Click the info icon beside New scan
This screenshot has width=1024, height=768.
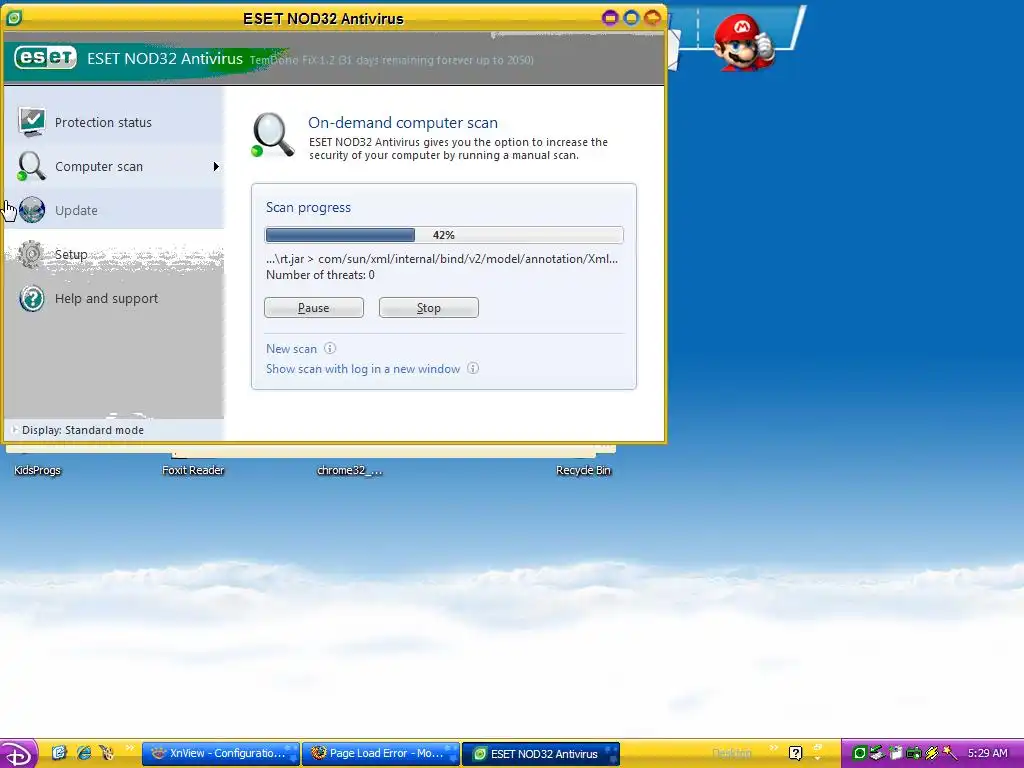[x=330, y=348]
